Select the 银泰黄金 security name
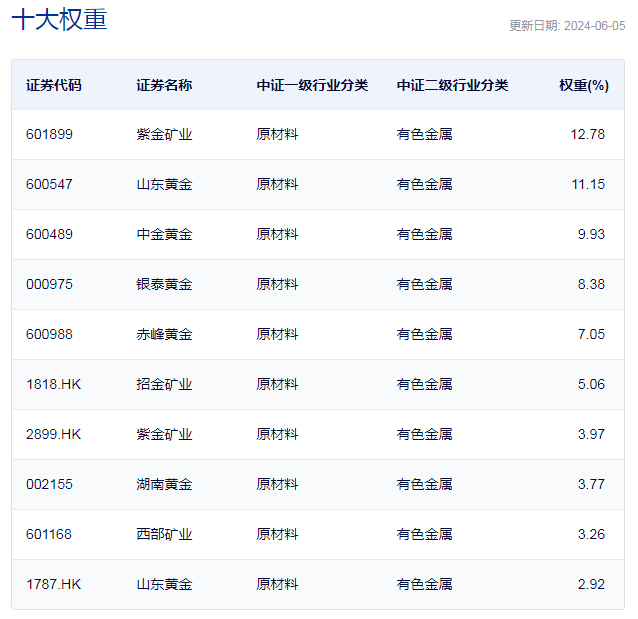638x619 pixels. coord(164,284)
